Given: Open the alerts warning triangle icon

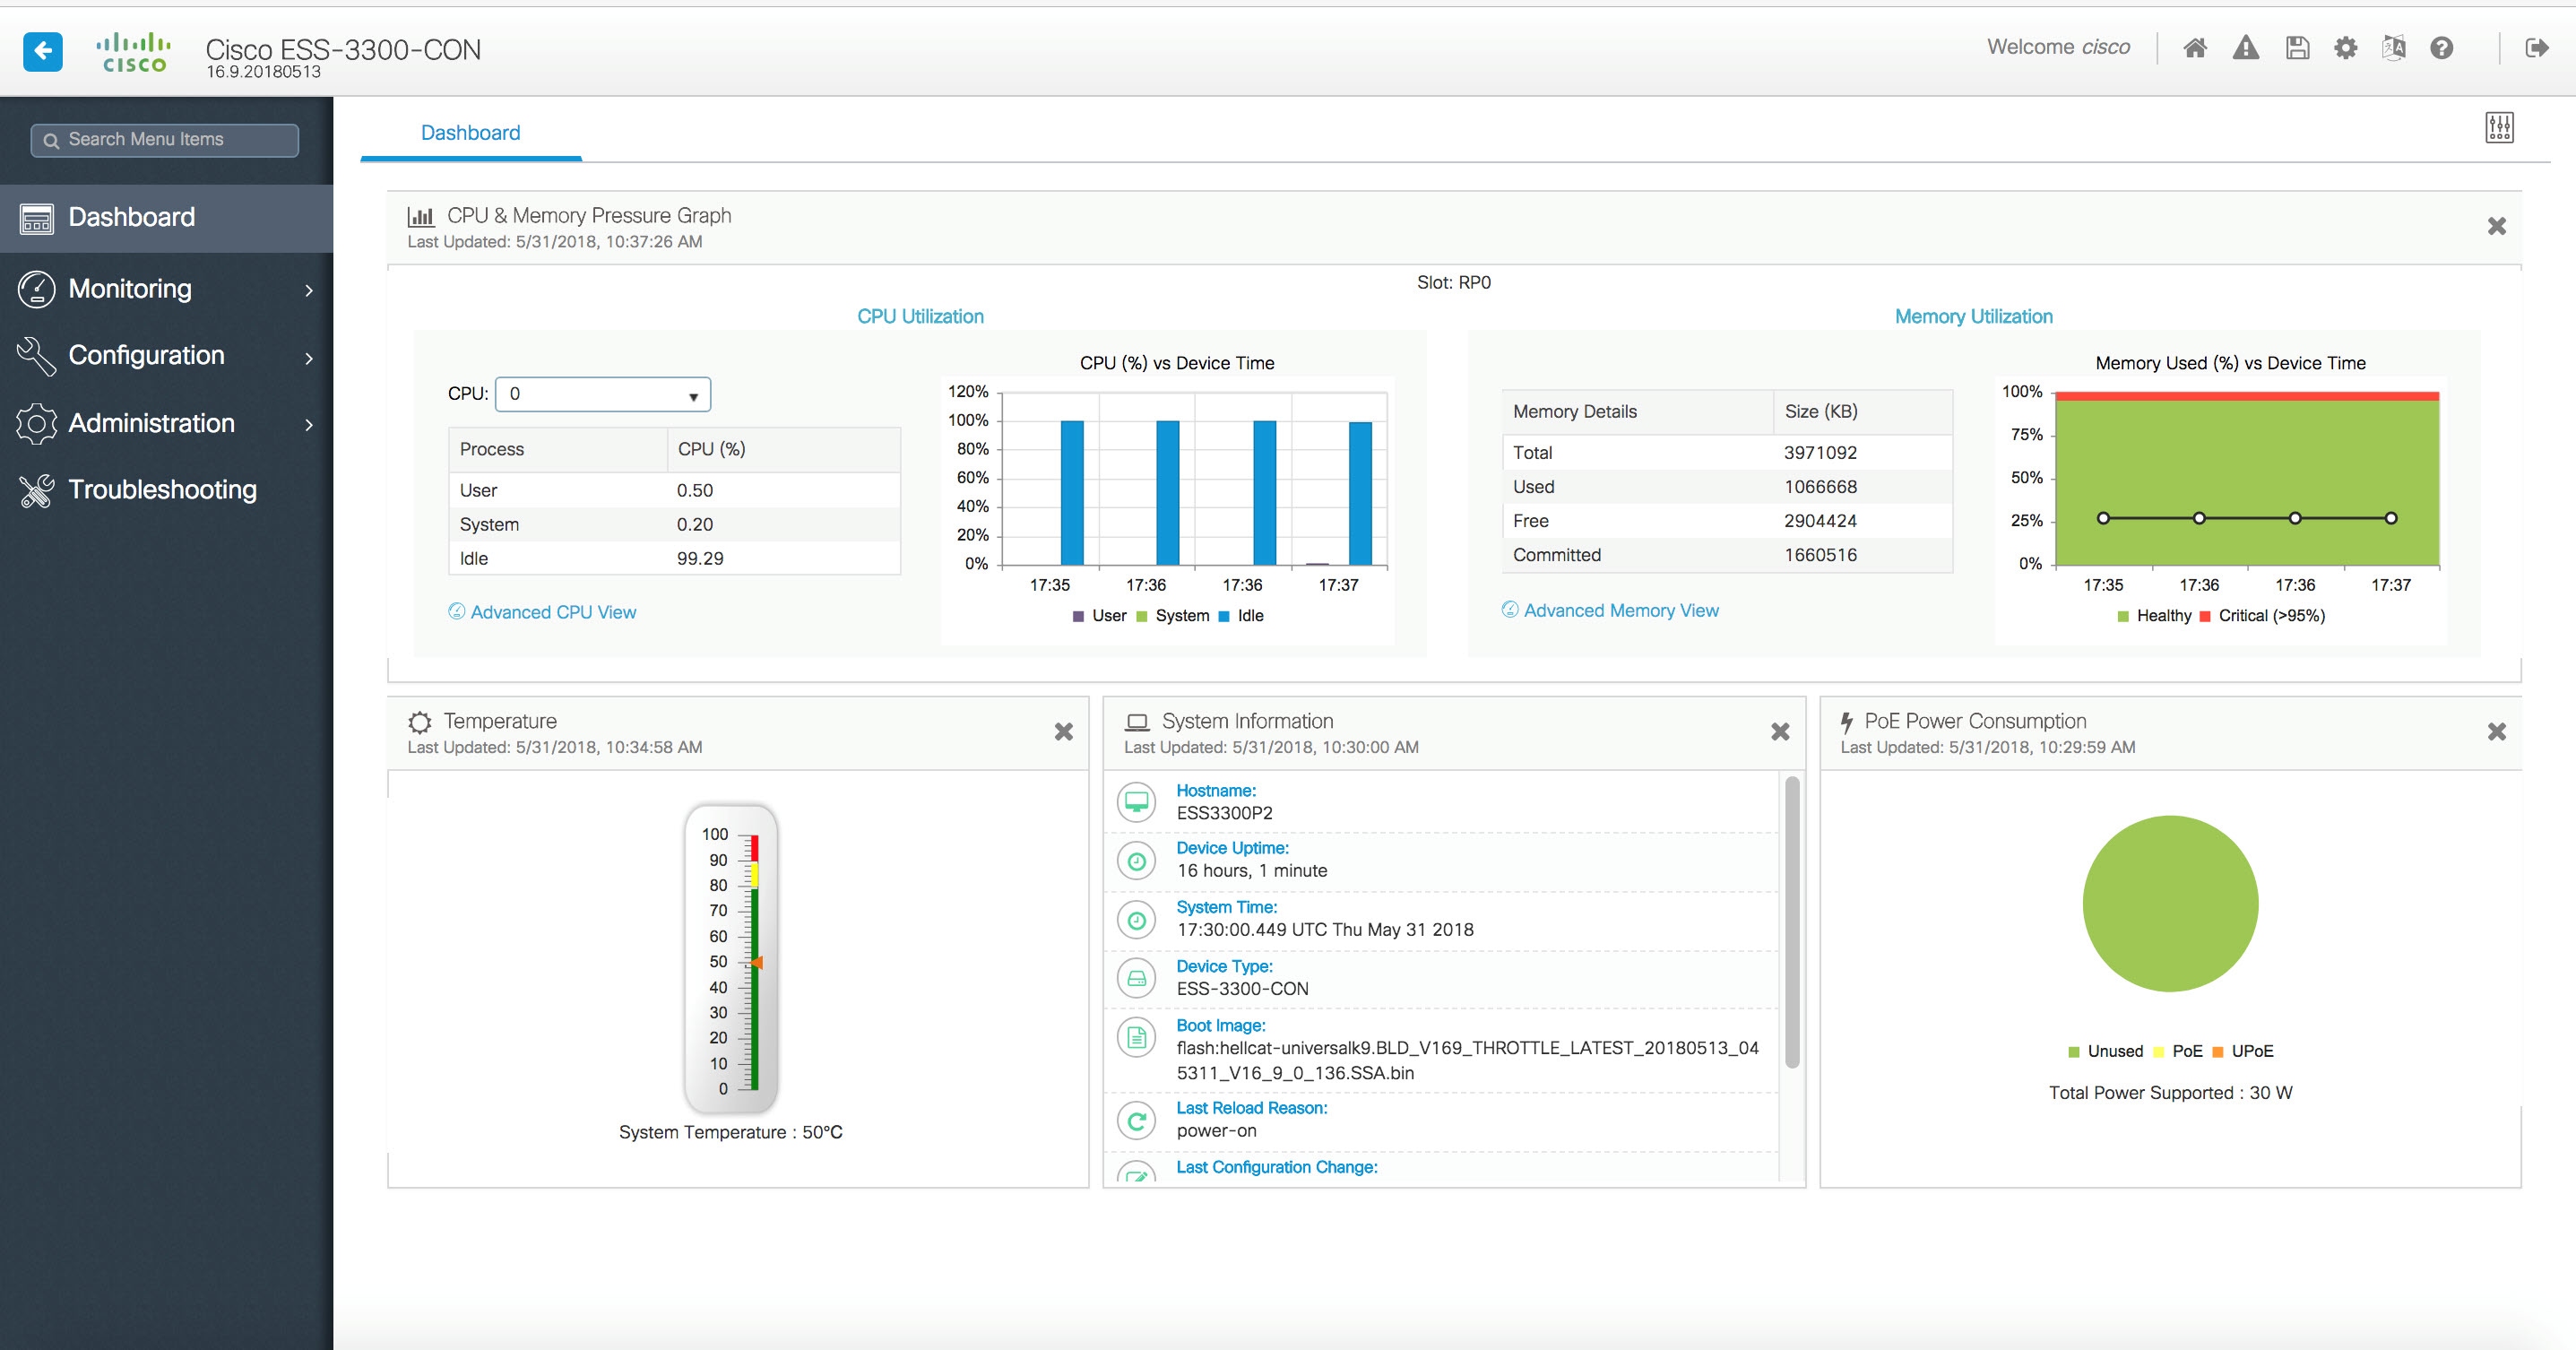Looking at the screenshot, I should pos(2246,47).
